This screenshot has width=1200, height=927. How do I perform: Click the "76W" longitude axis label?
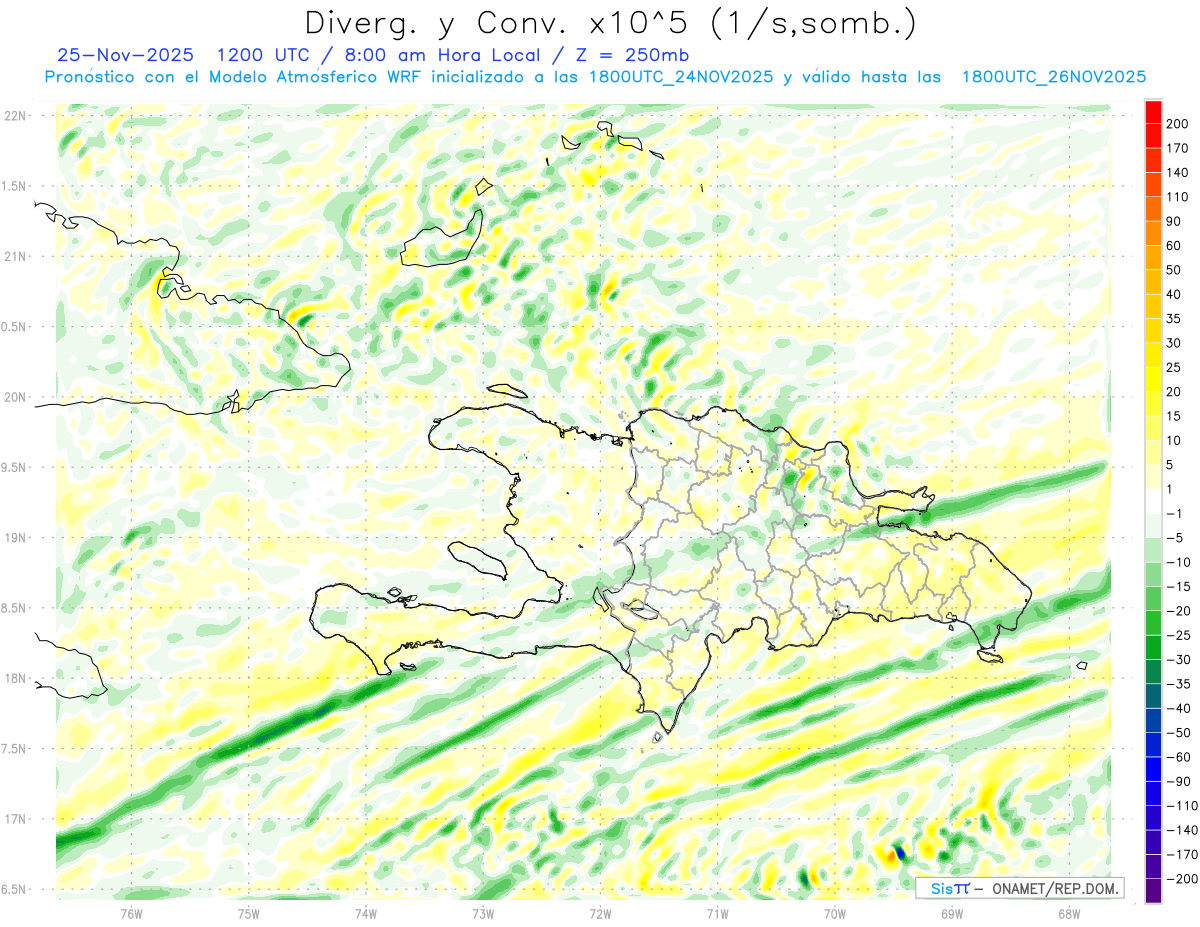click(x=131, y=913)
